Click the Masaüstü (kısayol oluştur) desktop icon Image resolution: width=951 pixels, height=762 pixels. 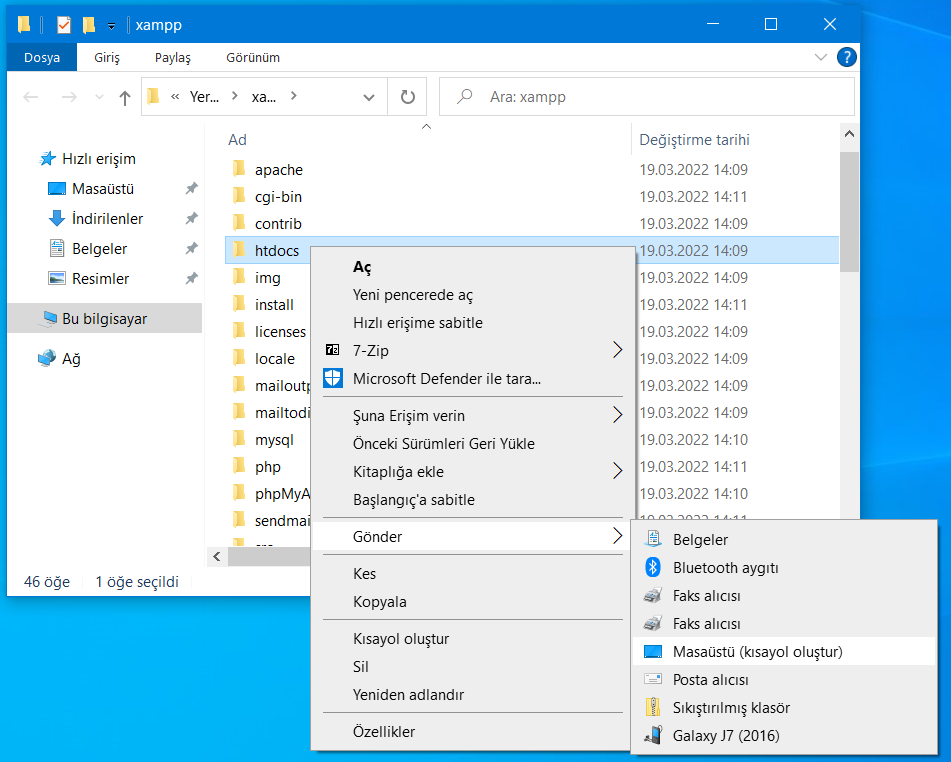(653, 651)
